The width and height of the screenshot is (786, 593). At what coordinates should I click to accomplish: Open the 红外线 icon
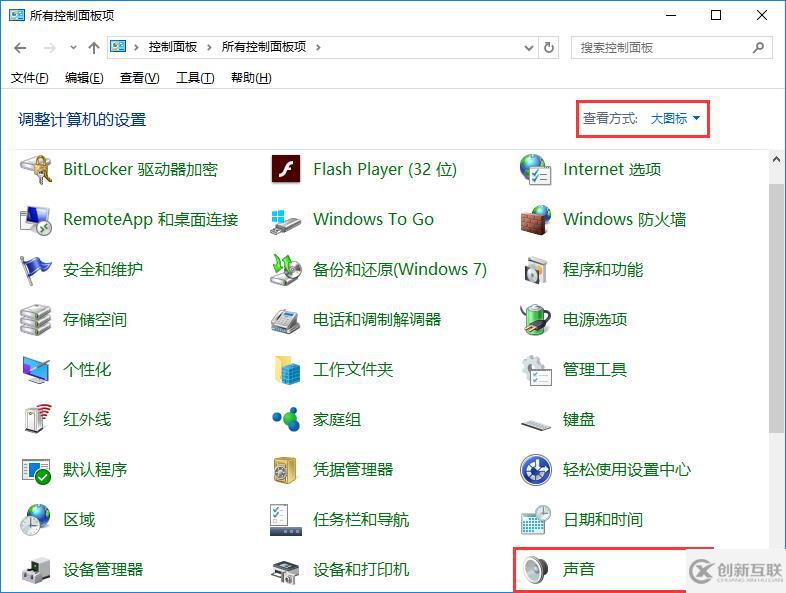pyautogui.click(x=38, y=419)
